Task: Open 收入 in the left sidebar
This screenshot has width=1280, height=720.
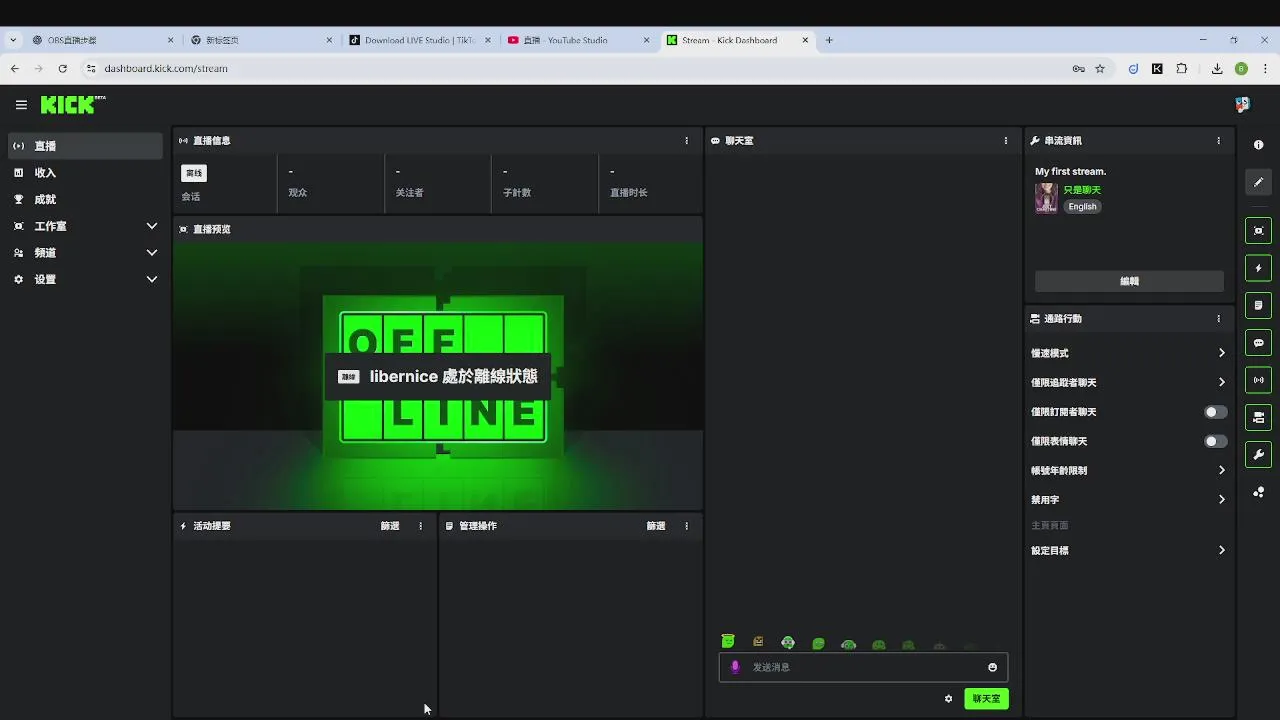Action: tap(85, 173)
